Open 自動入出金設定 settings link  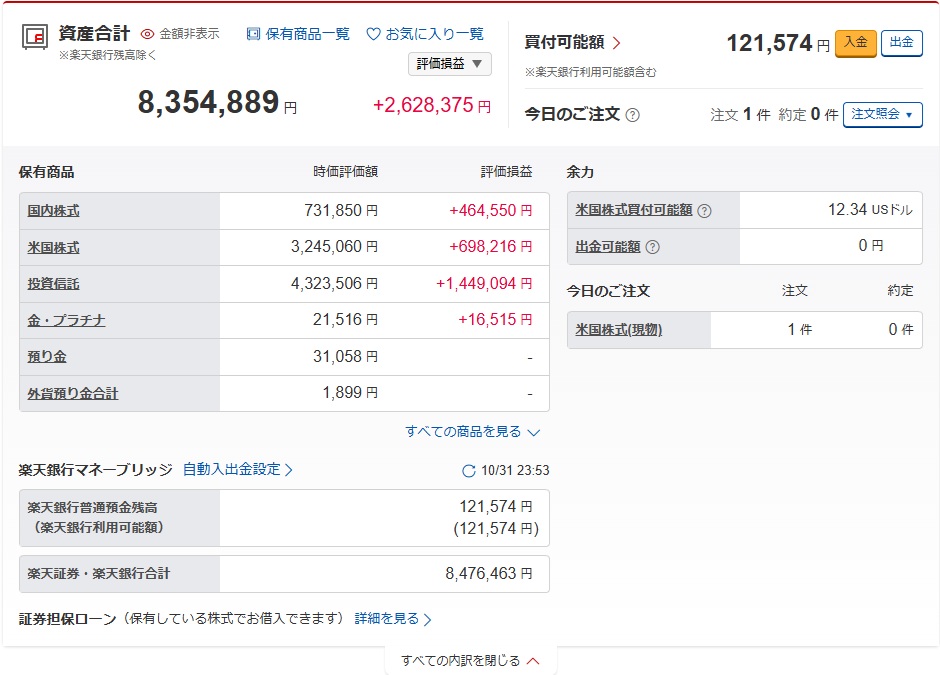pos(237,469)
